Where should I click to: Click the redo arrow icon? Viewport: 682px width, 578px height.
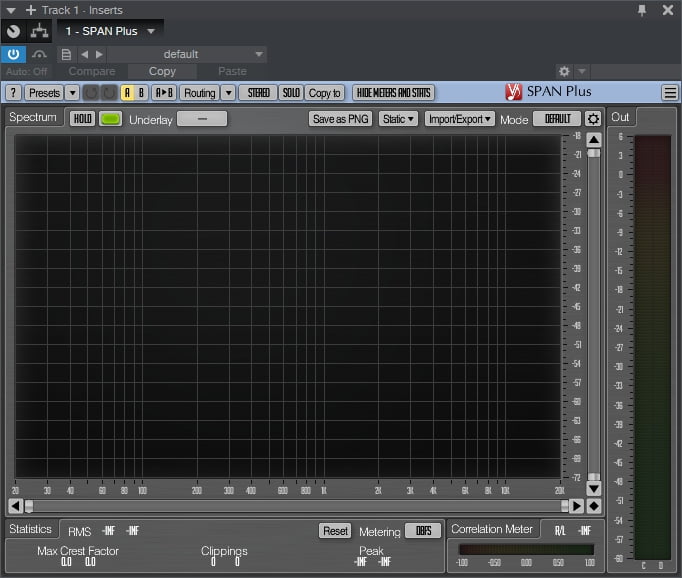click(109, 93)
